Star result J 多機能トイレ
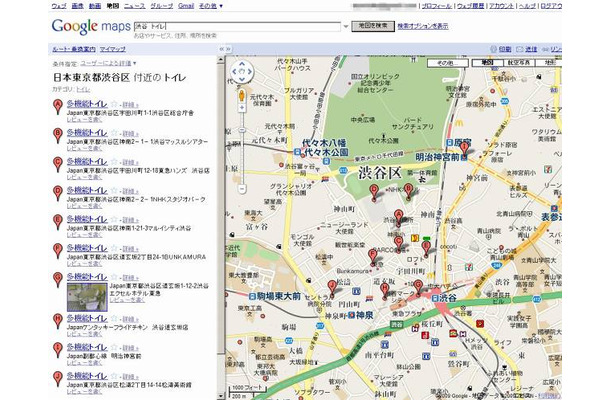610x400 pixels. pyautogui.click(x=114, y=376)
